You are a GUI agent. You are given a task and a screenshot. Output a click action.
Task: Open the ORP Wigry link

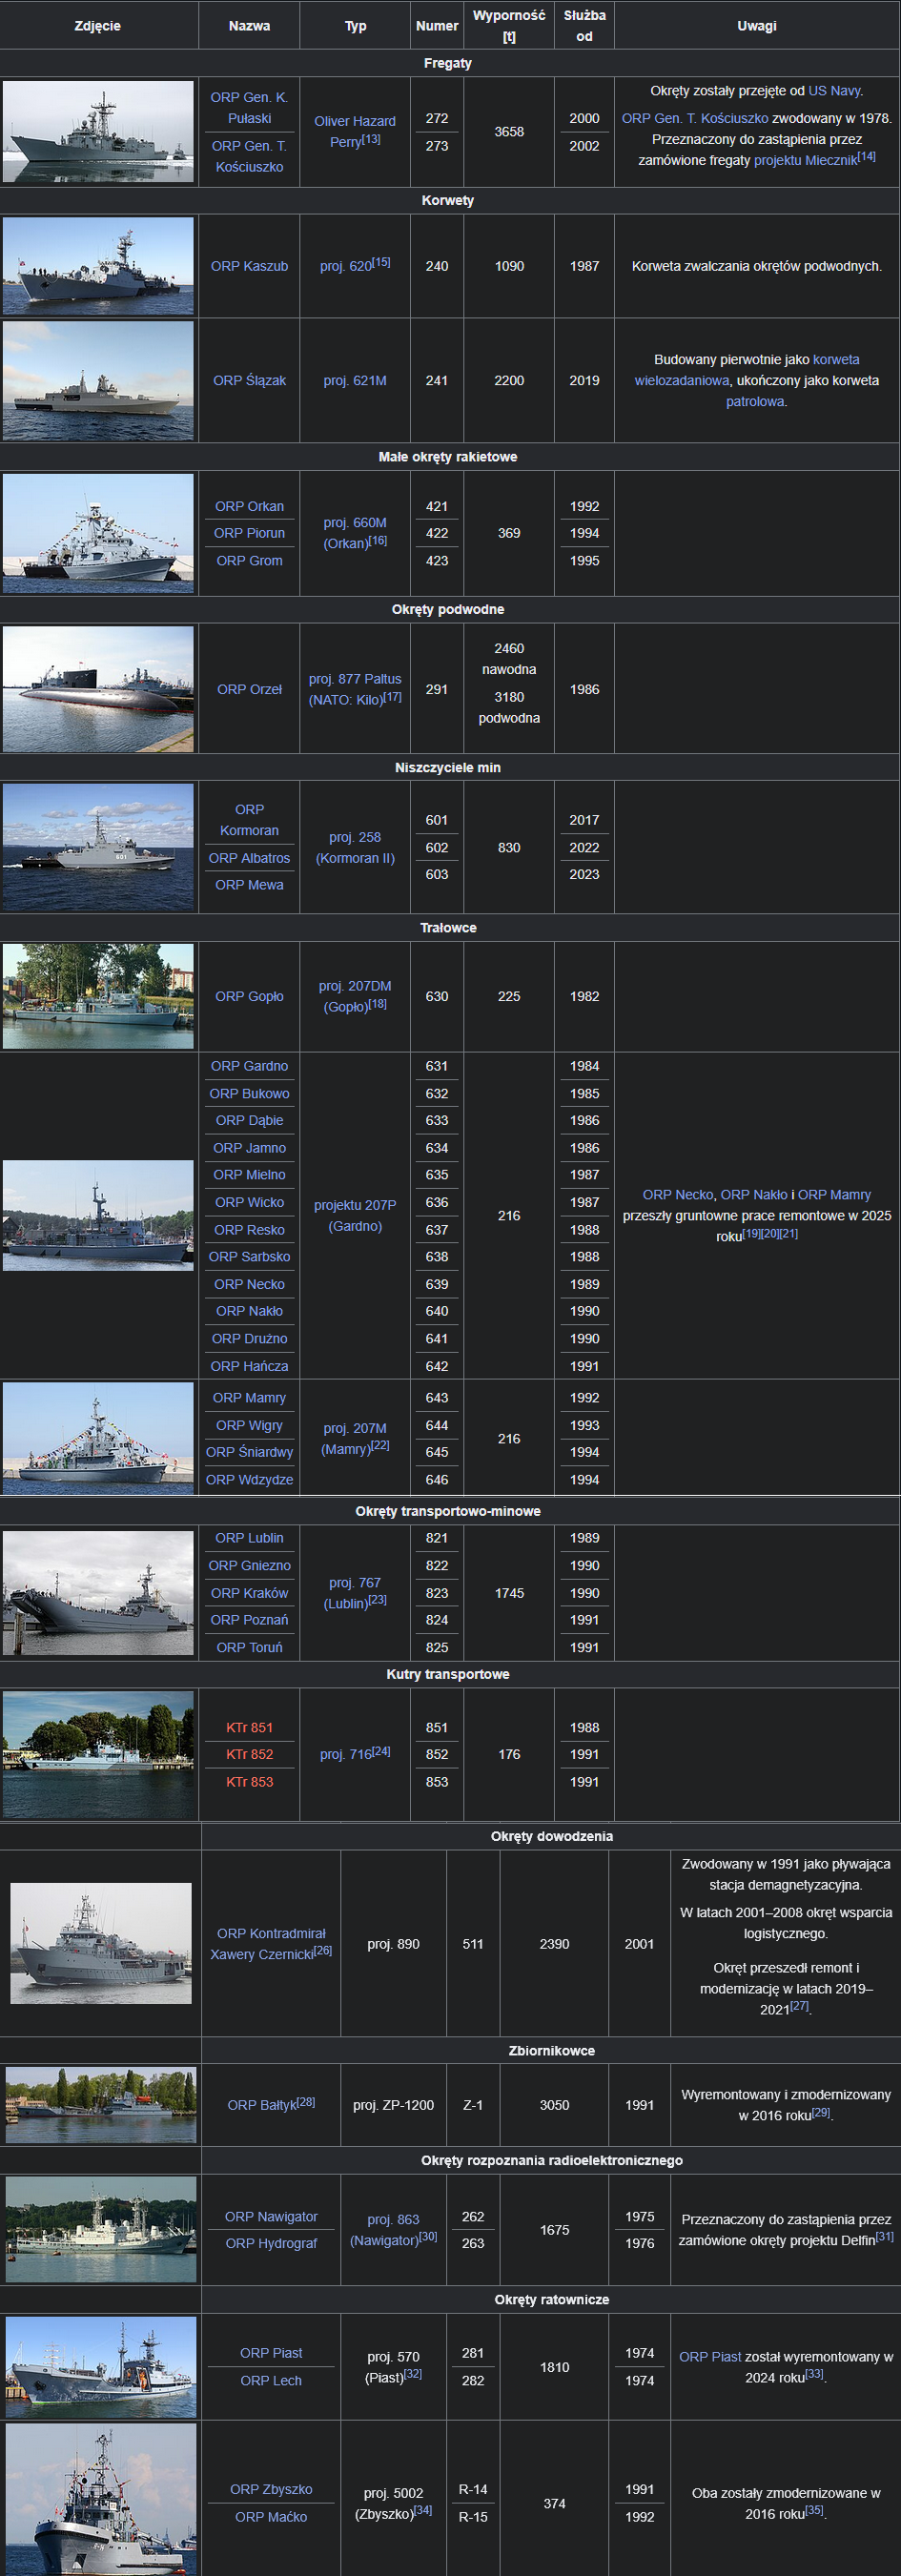(x=249, y=1425)
